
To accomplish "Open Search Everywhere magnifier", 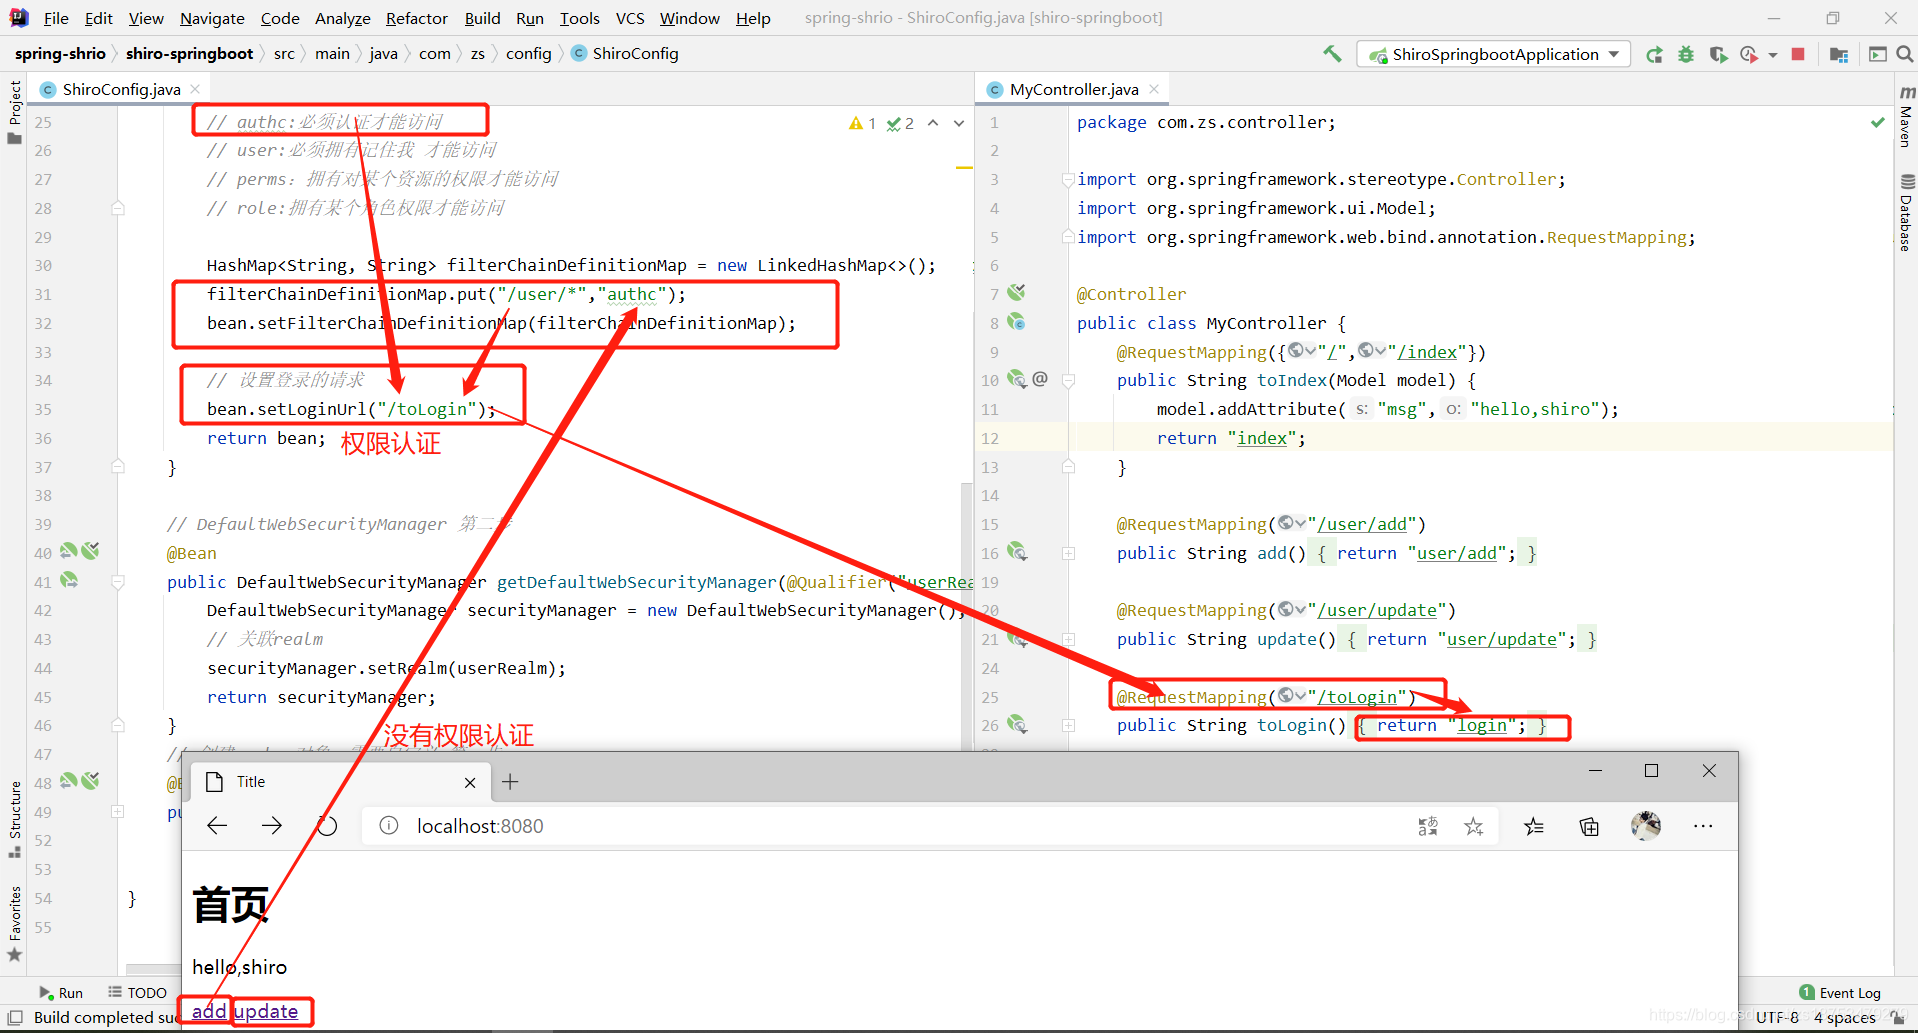I will (1904, 54).
